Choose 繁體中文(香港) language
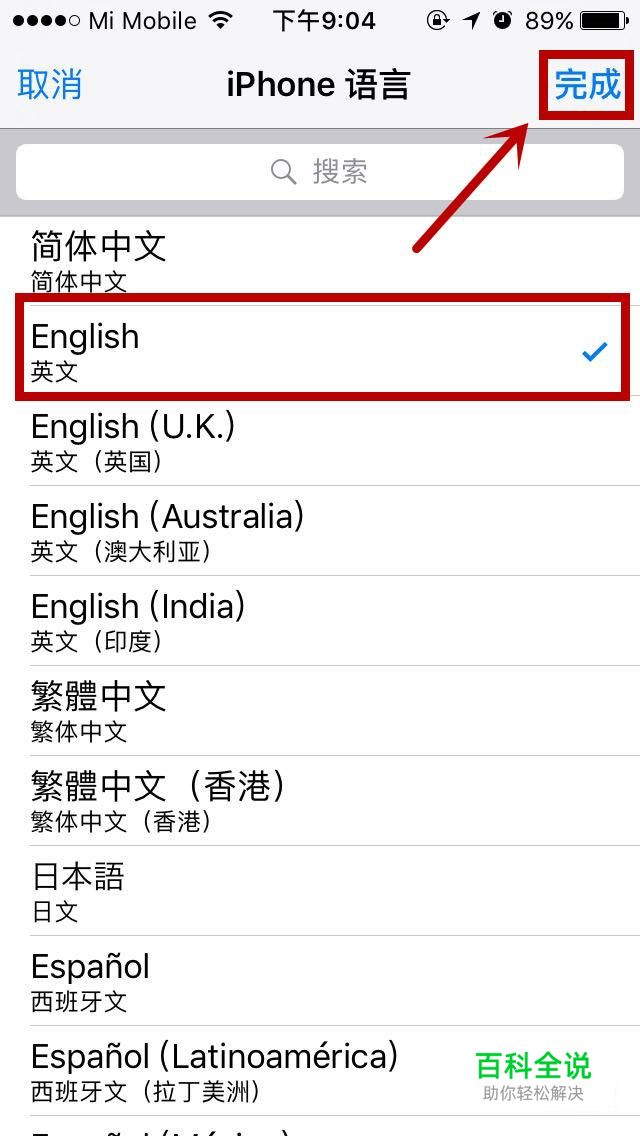This screenshot has width=640, height=1136. tap(320, 801)
